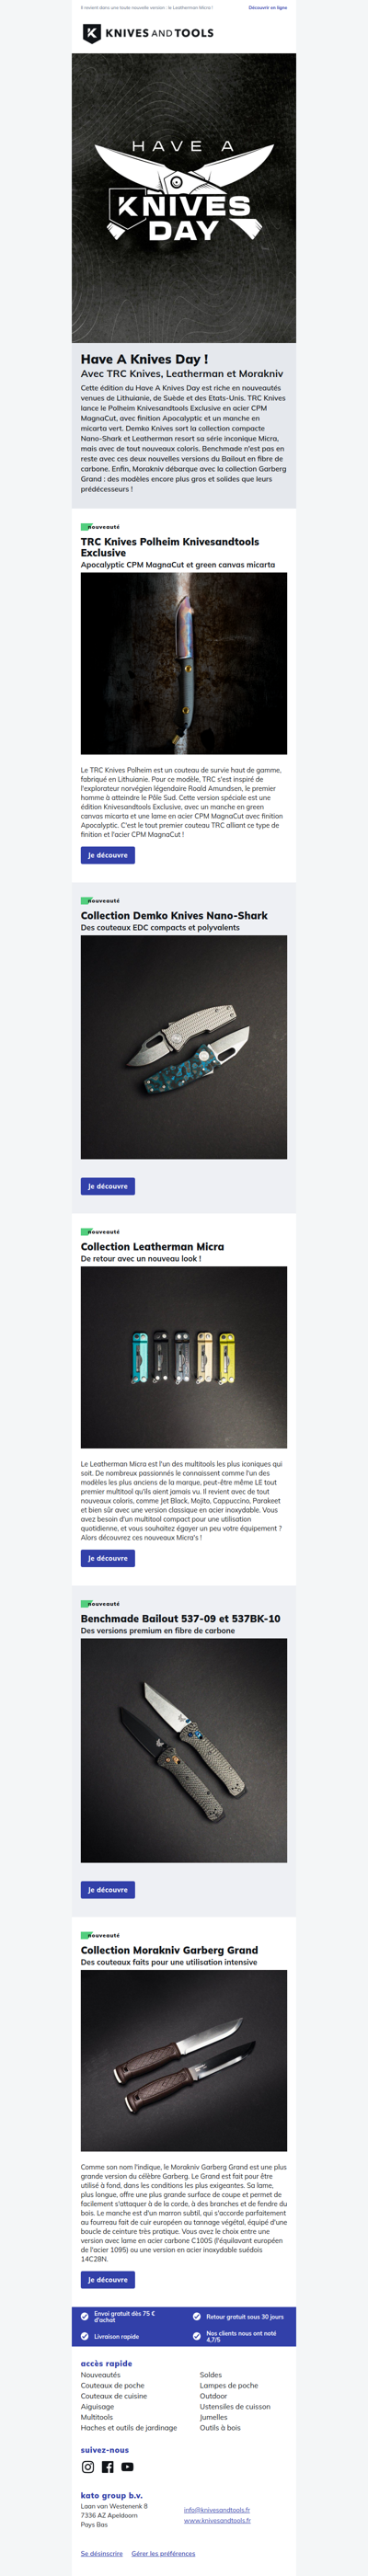Select 'Couteaux de poche' quick access link
368x2576 pixels.
tap(112, 2385)
